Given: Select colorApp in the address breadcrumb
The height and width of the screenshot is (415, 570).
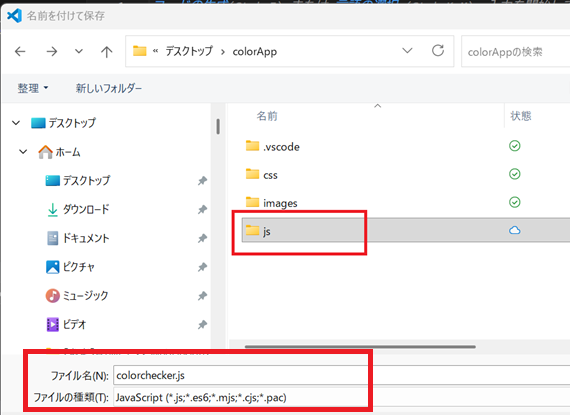Looking at the screenshot, I should coord(254,52).
